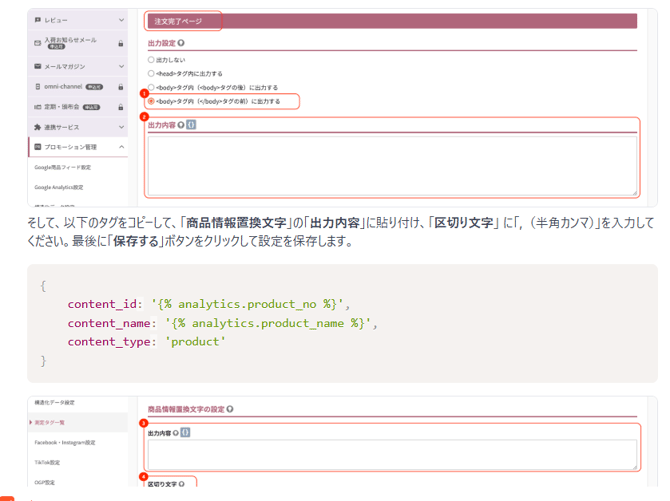Select <body>タグの前 output radio option

pos(151,101)
